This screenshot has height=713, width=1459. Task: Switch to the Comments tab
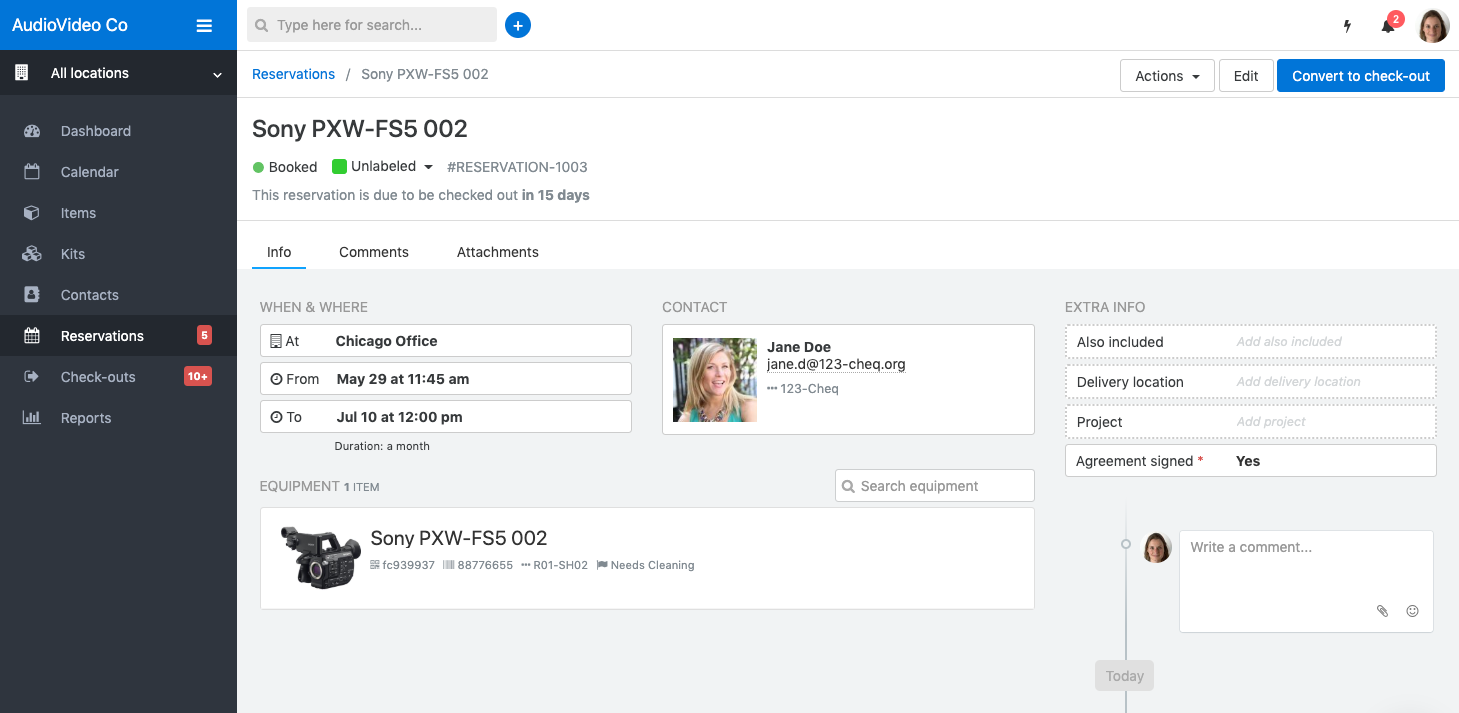374,252
